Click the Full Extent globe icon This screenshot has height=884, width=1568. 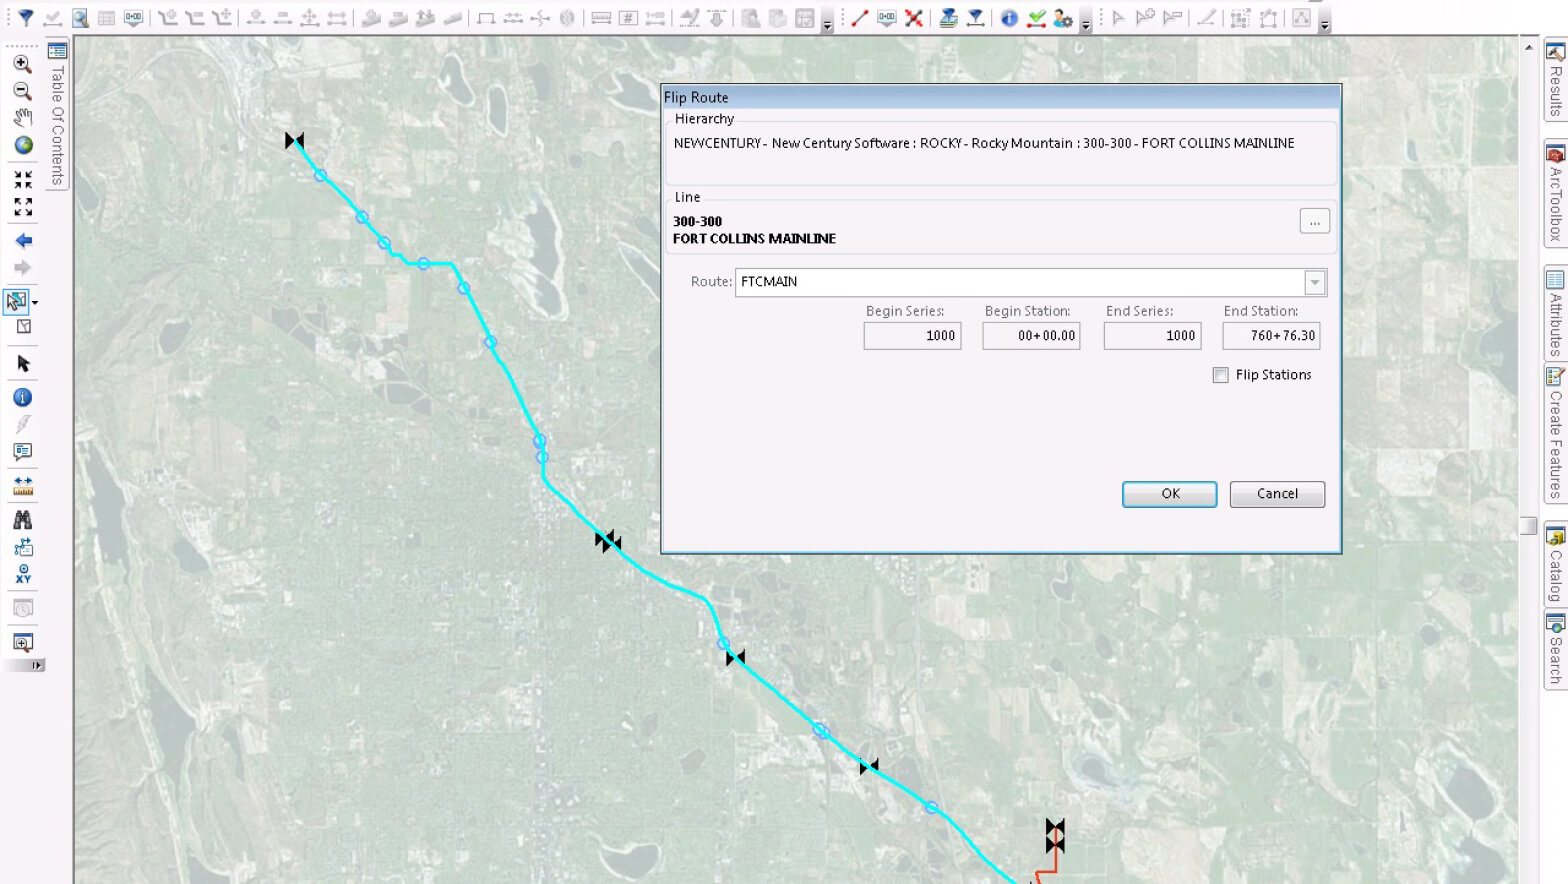23,145
